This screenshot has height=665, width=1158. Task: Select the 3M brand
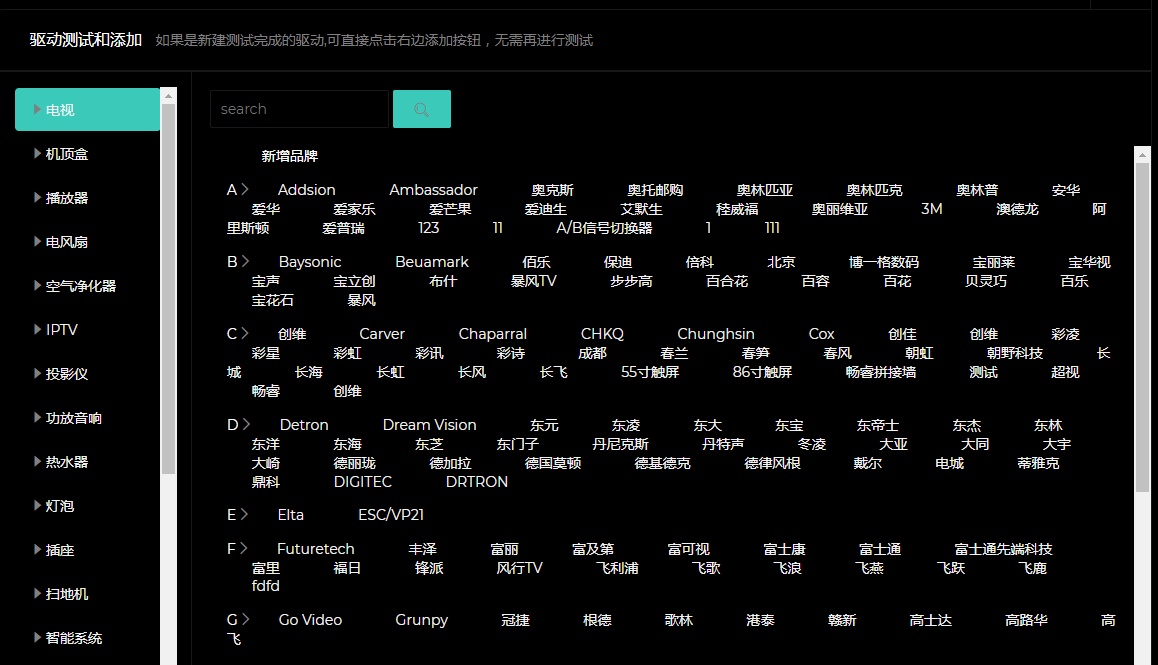click(932, 209)
